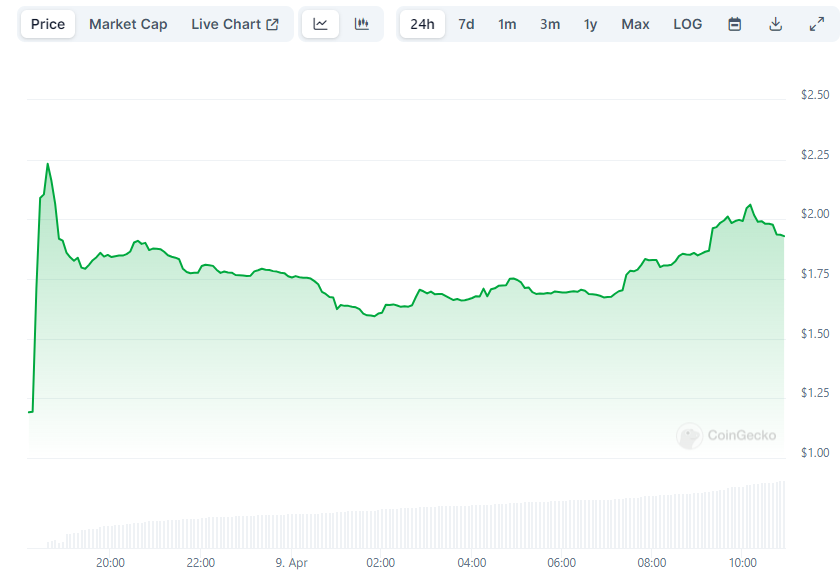Image resolution: width=840 pixels, height=582 pixels.
Task: Click the 02:00 time axis label
Action: pyautogui.click(x=381, y=563)
